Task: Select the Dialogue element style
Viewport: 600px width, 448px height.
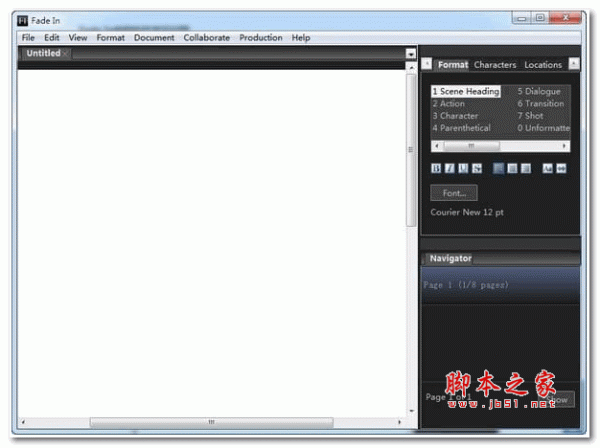Action: [x=539, y=91]
